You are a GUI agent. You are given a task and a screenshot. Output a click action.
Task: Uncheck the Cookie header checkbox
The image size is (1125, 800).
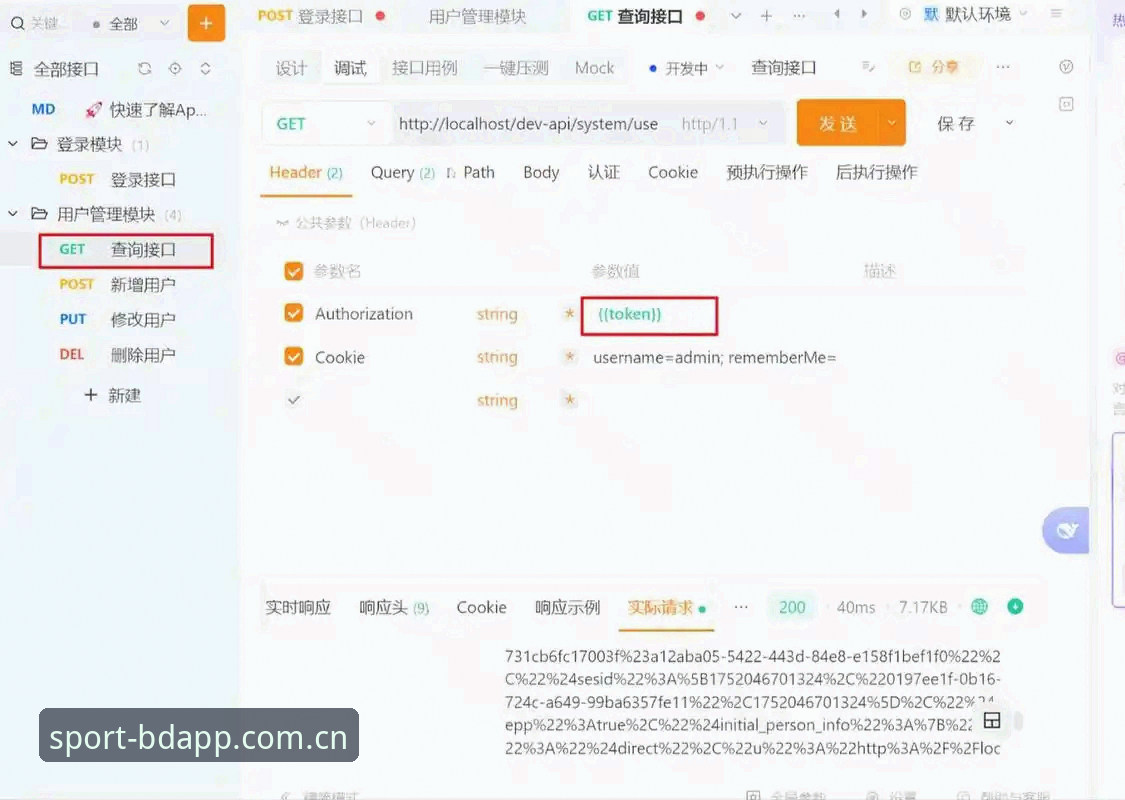[x=293, y=357]
